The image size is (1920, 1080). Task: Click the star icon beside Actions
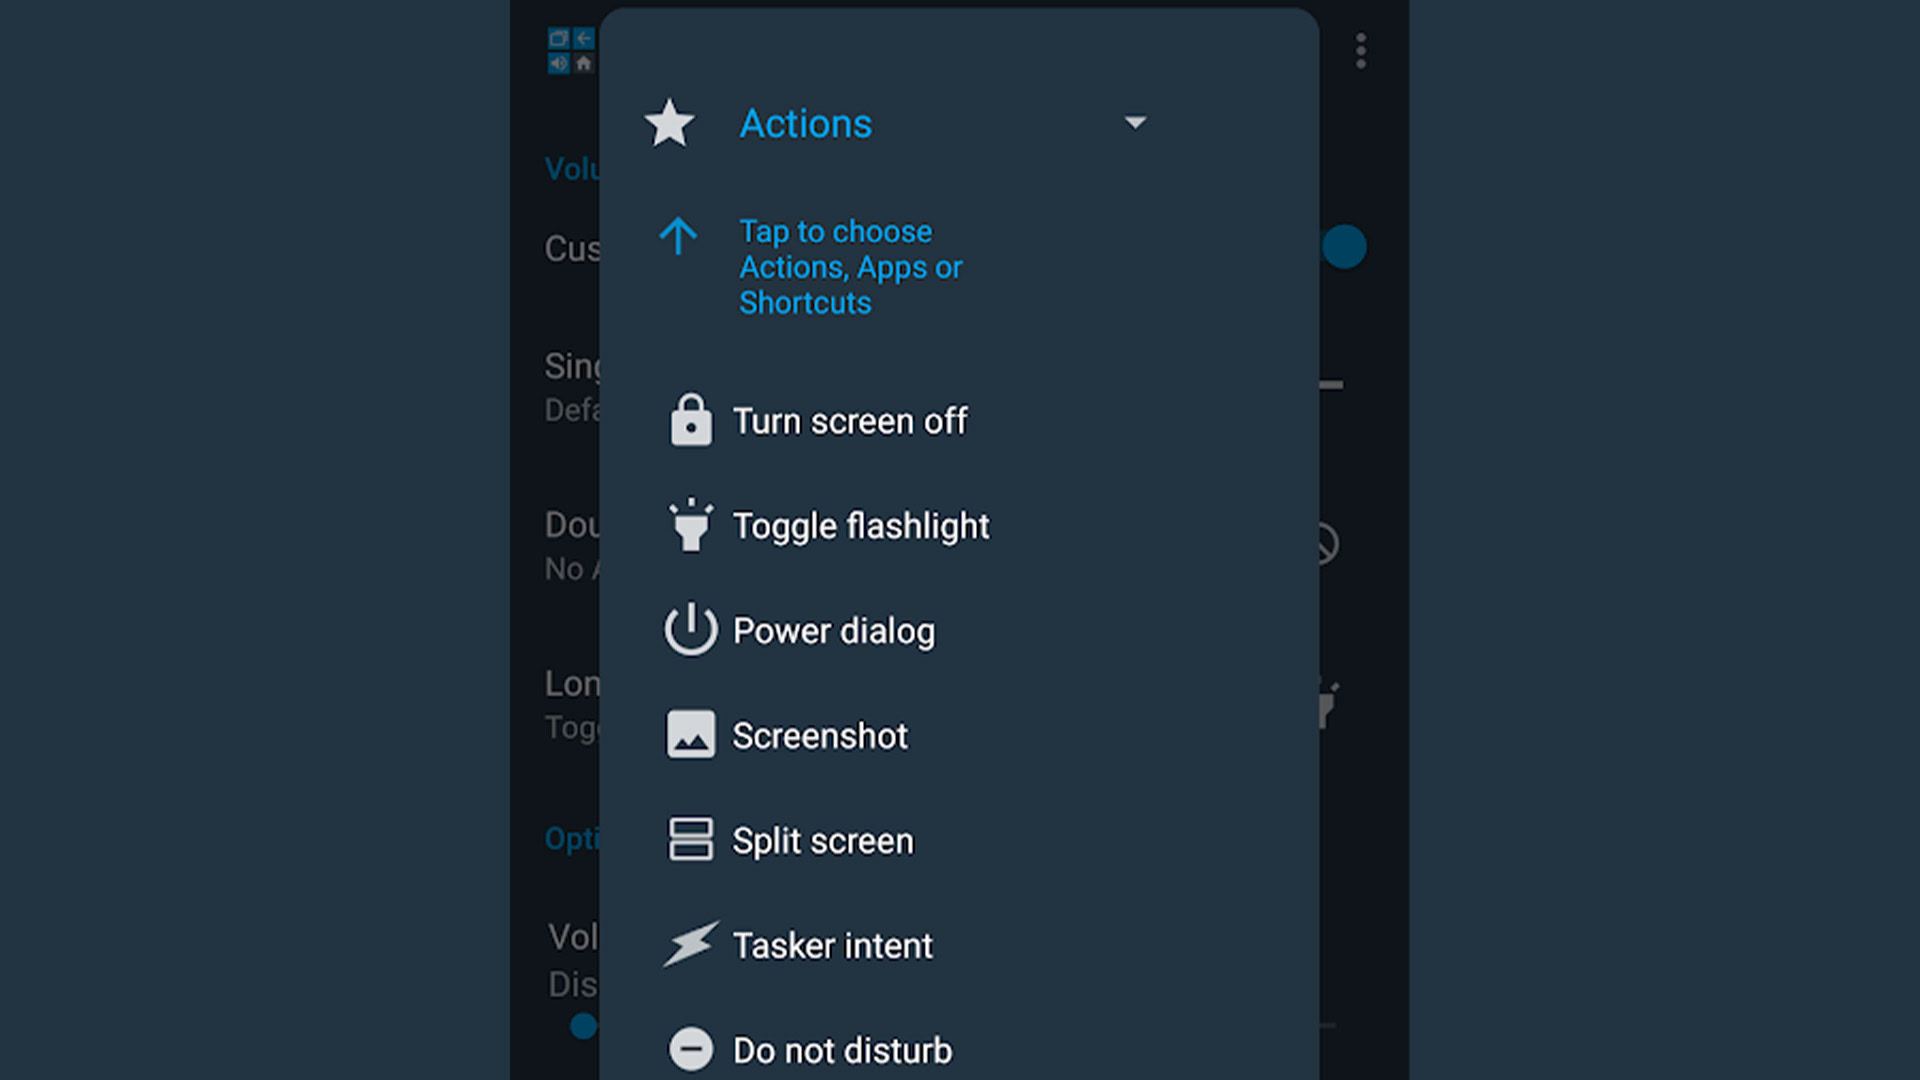(669, 124)
